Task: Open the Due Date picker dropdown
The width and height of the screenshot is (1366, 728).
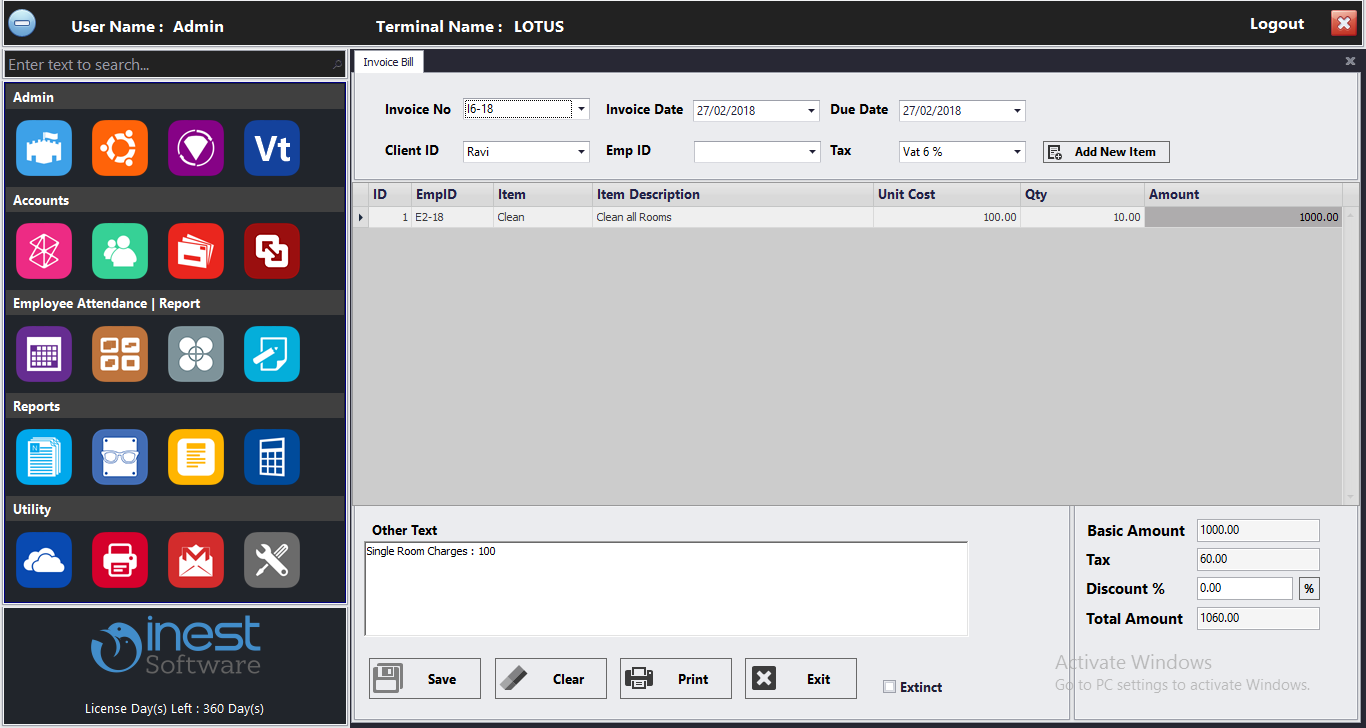Action: (1017, 111)
